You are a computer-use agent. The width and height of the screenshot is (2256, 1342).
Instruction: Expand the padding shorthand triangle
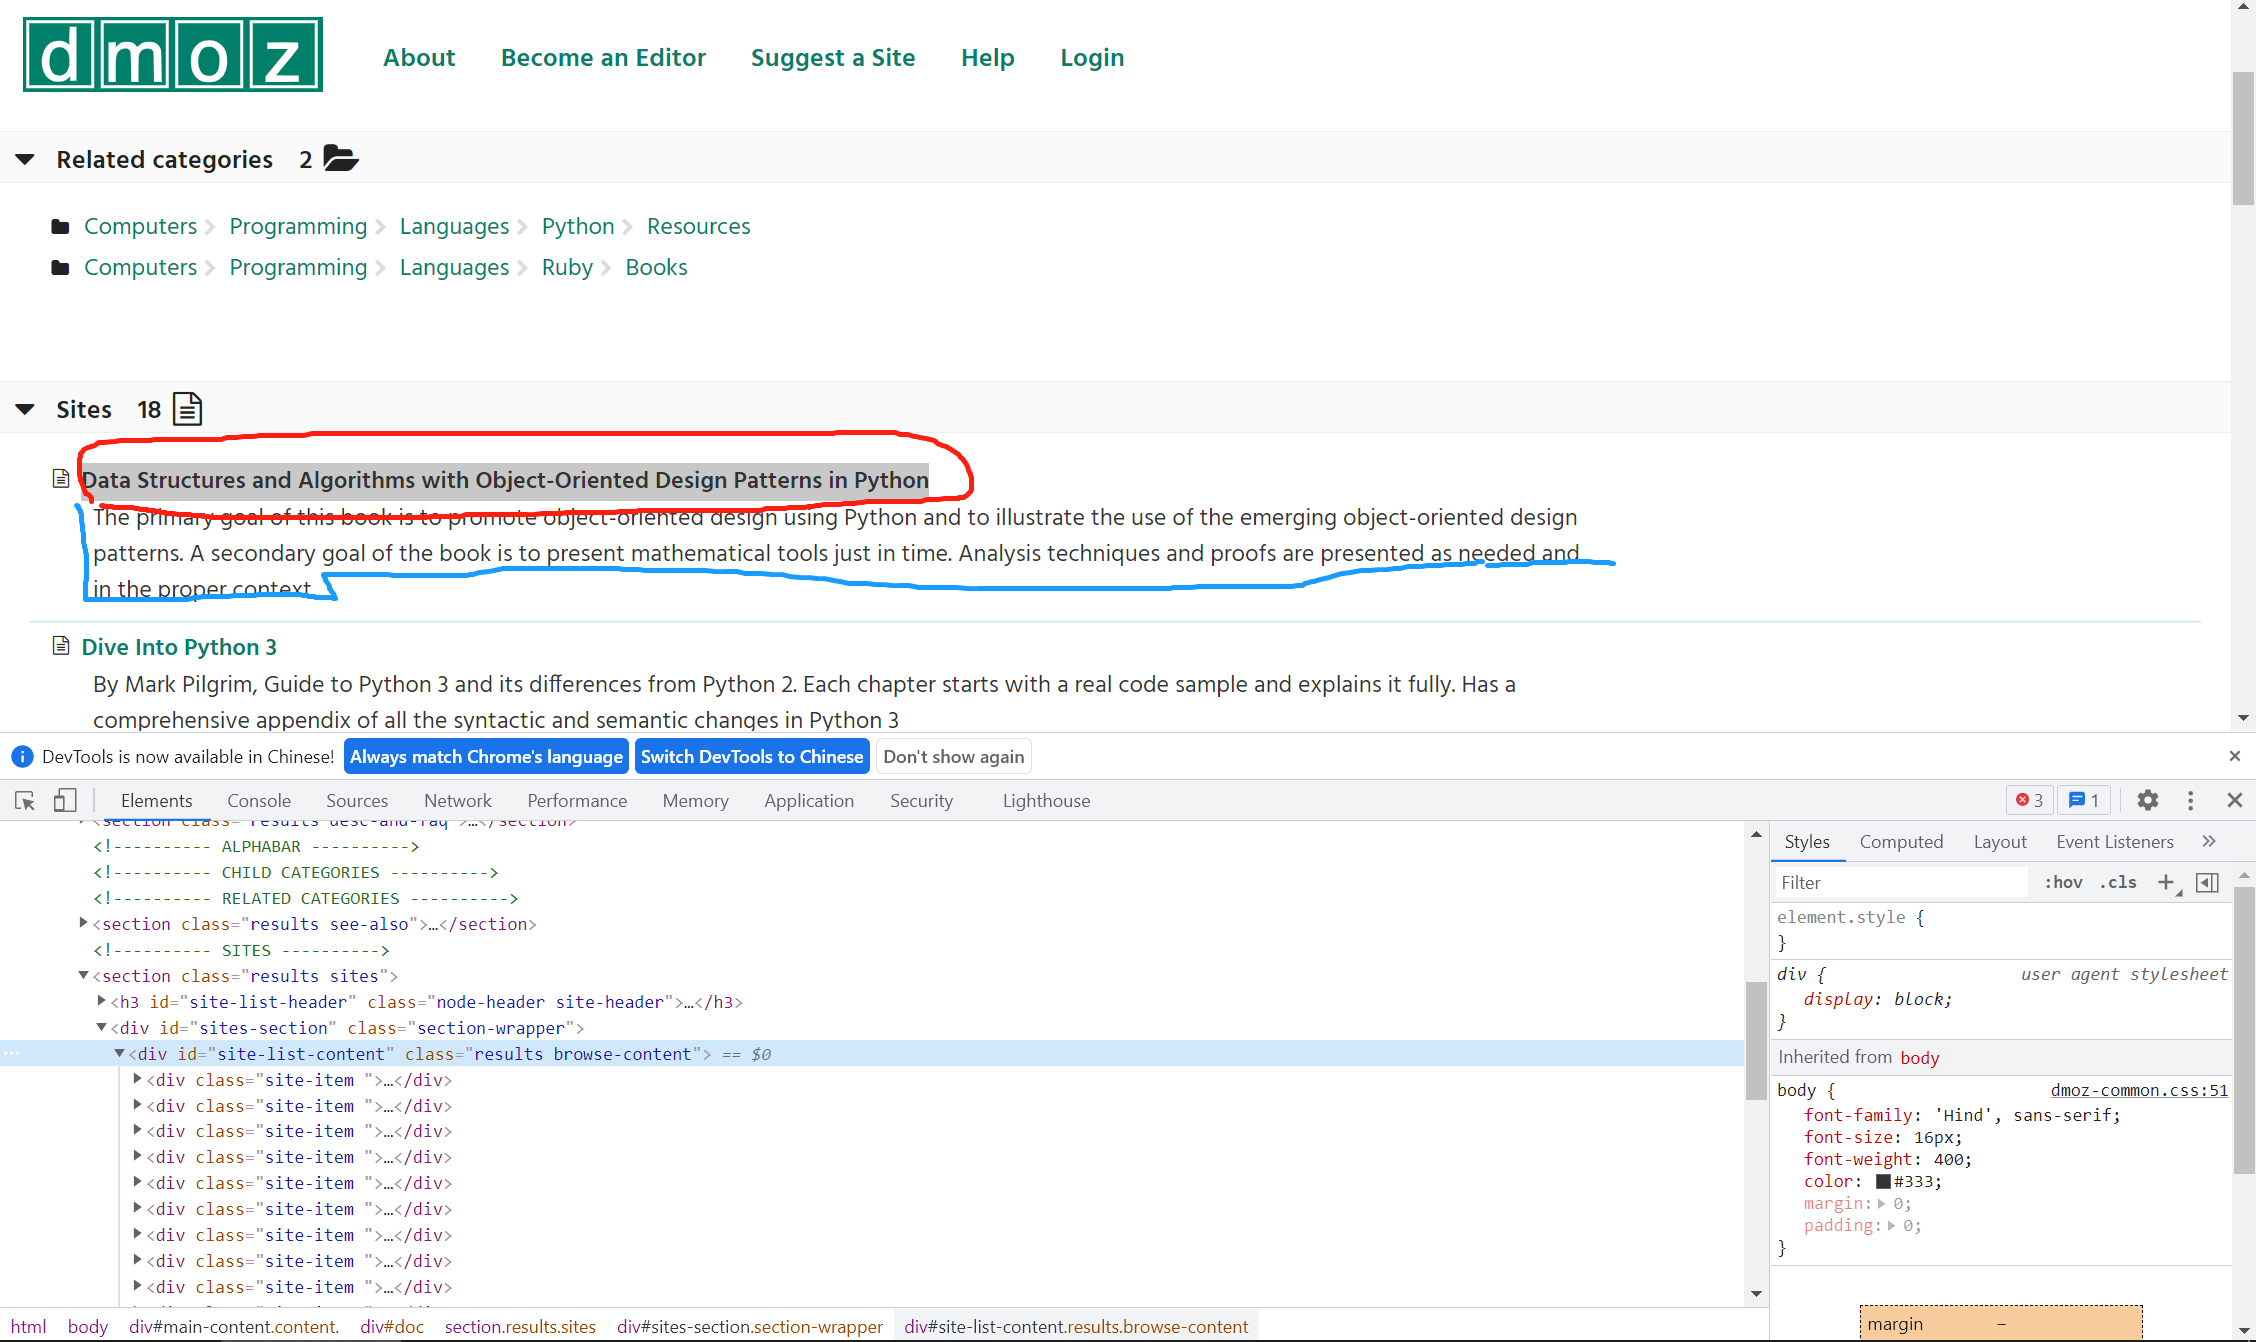coord(1892,1225)
